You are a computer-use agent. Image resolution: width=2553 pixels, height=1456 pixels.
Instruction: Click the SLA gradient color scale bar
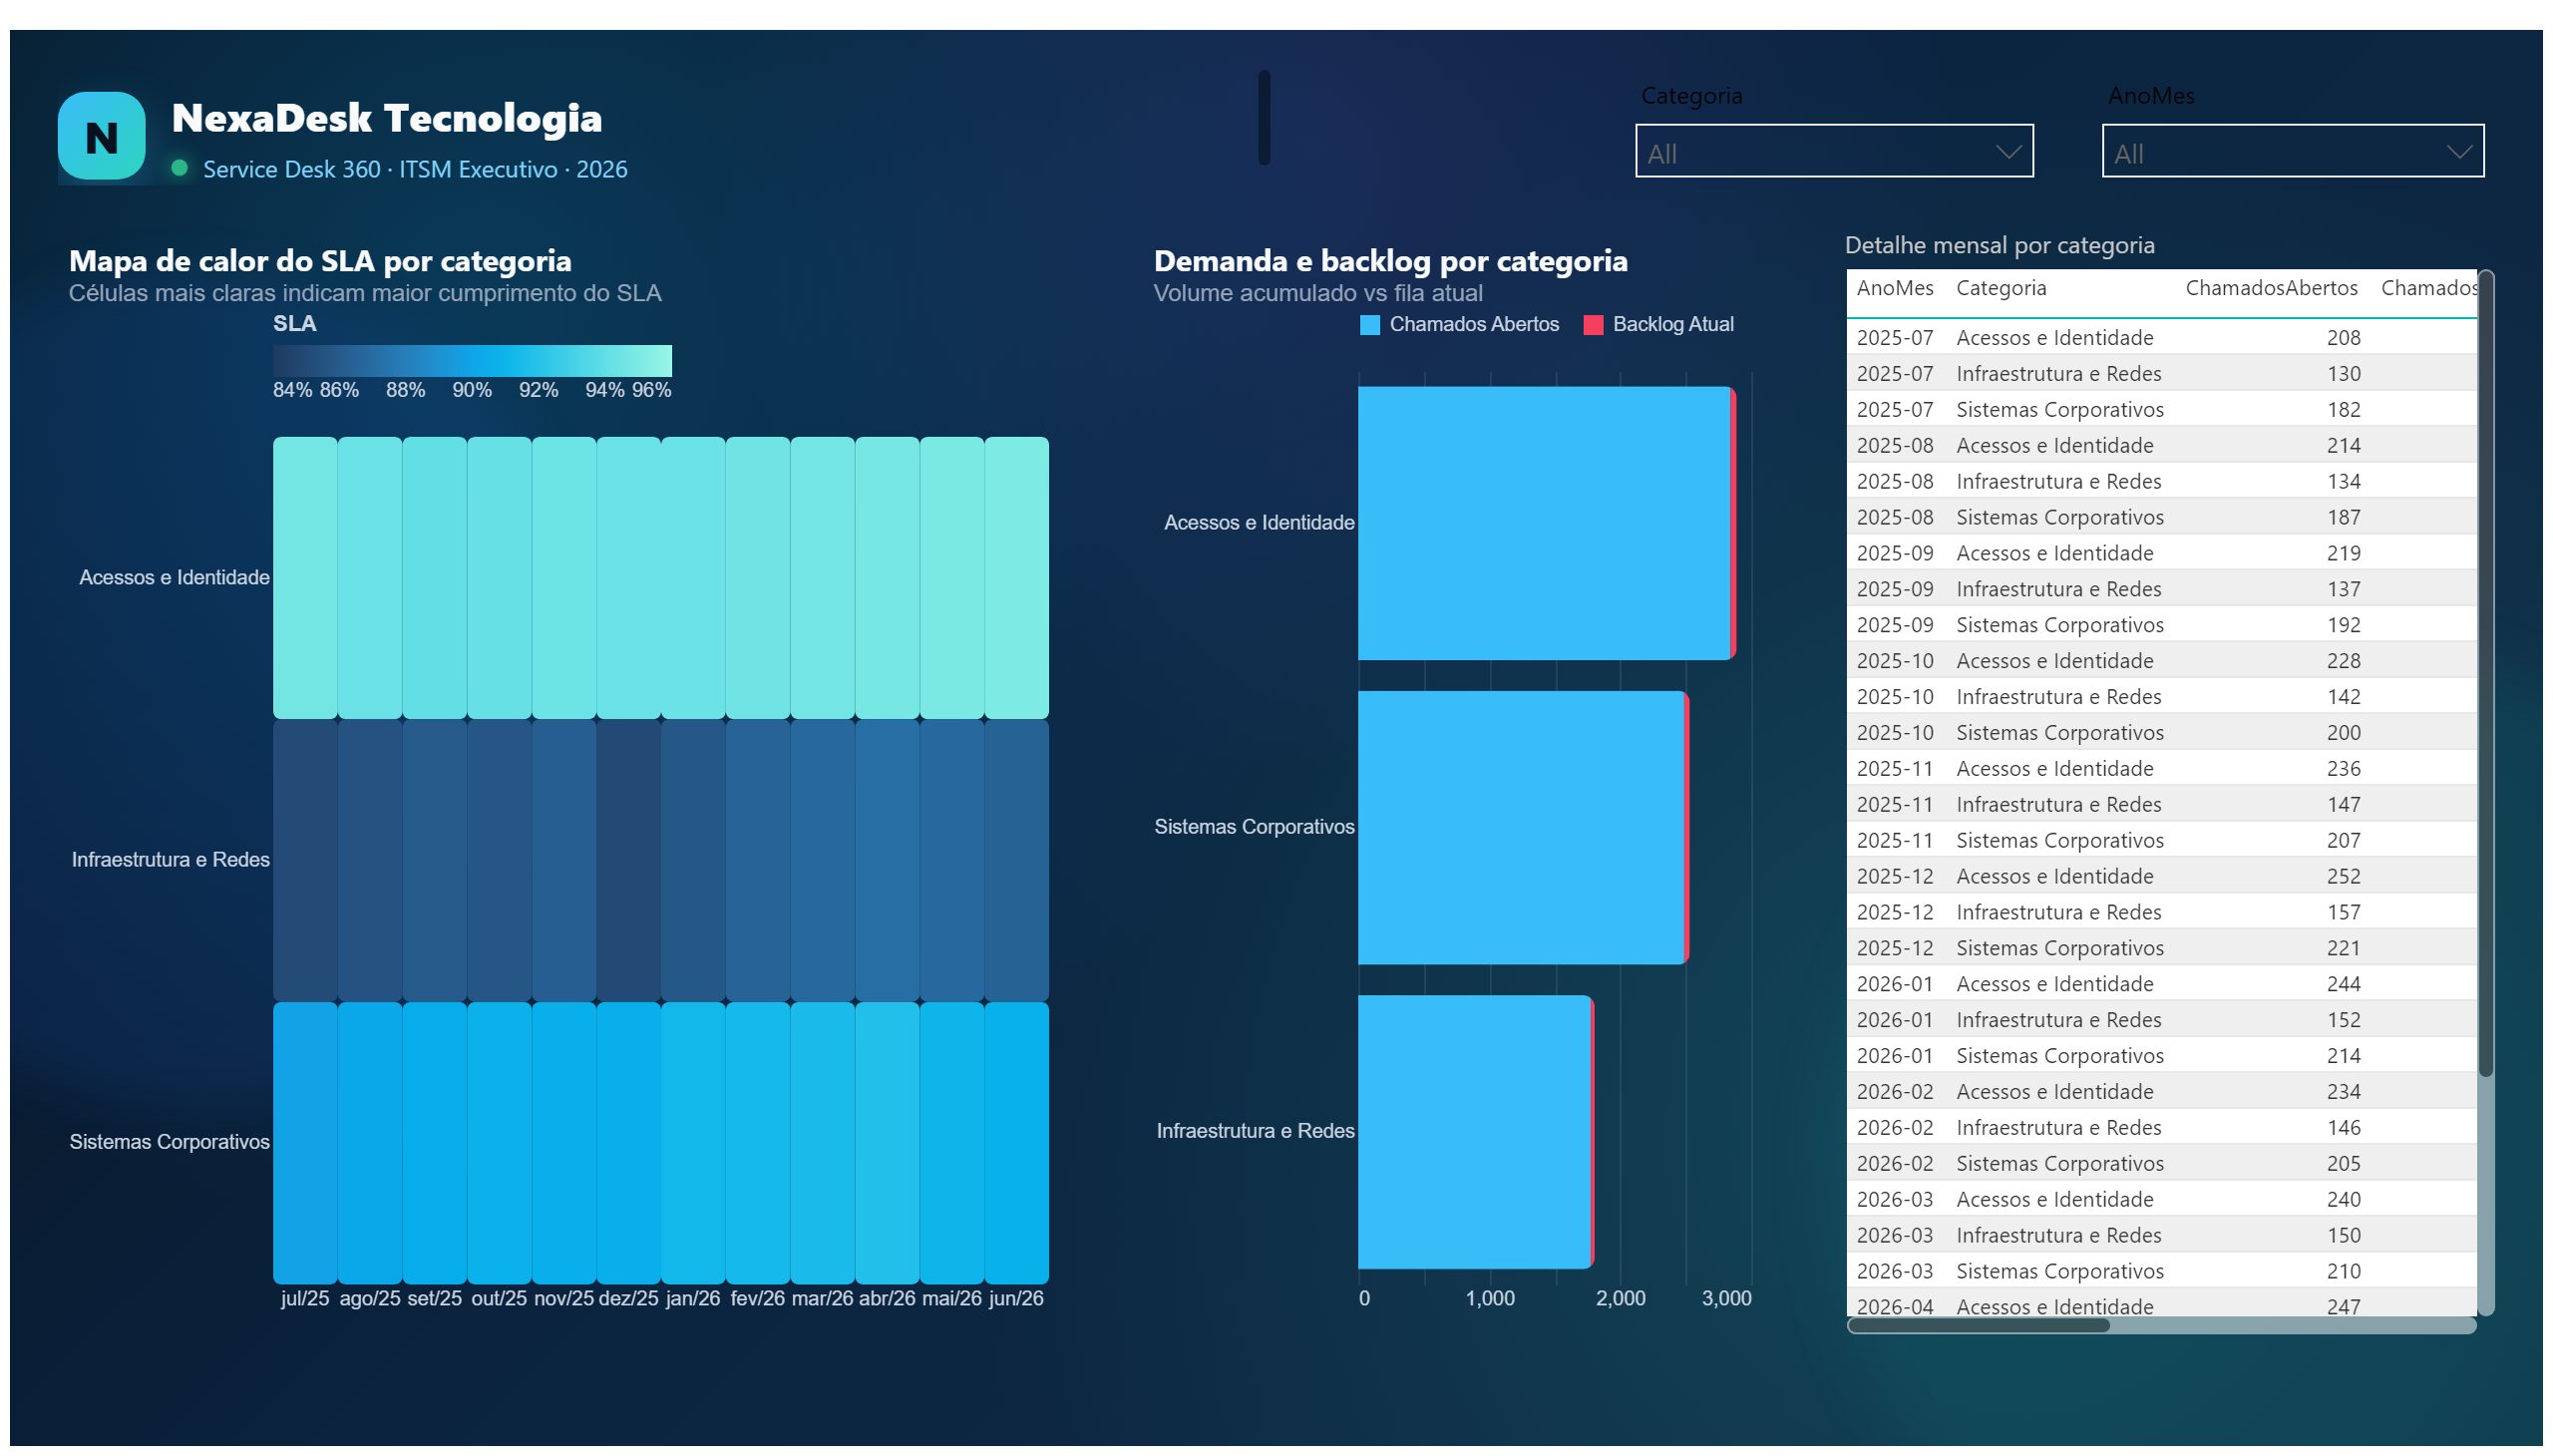point(472,360)
